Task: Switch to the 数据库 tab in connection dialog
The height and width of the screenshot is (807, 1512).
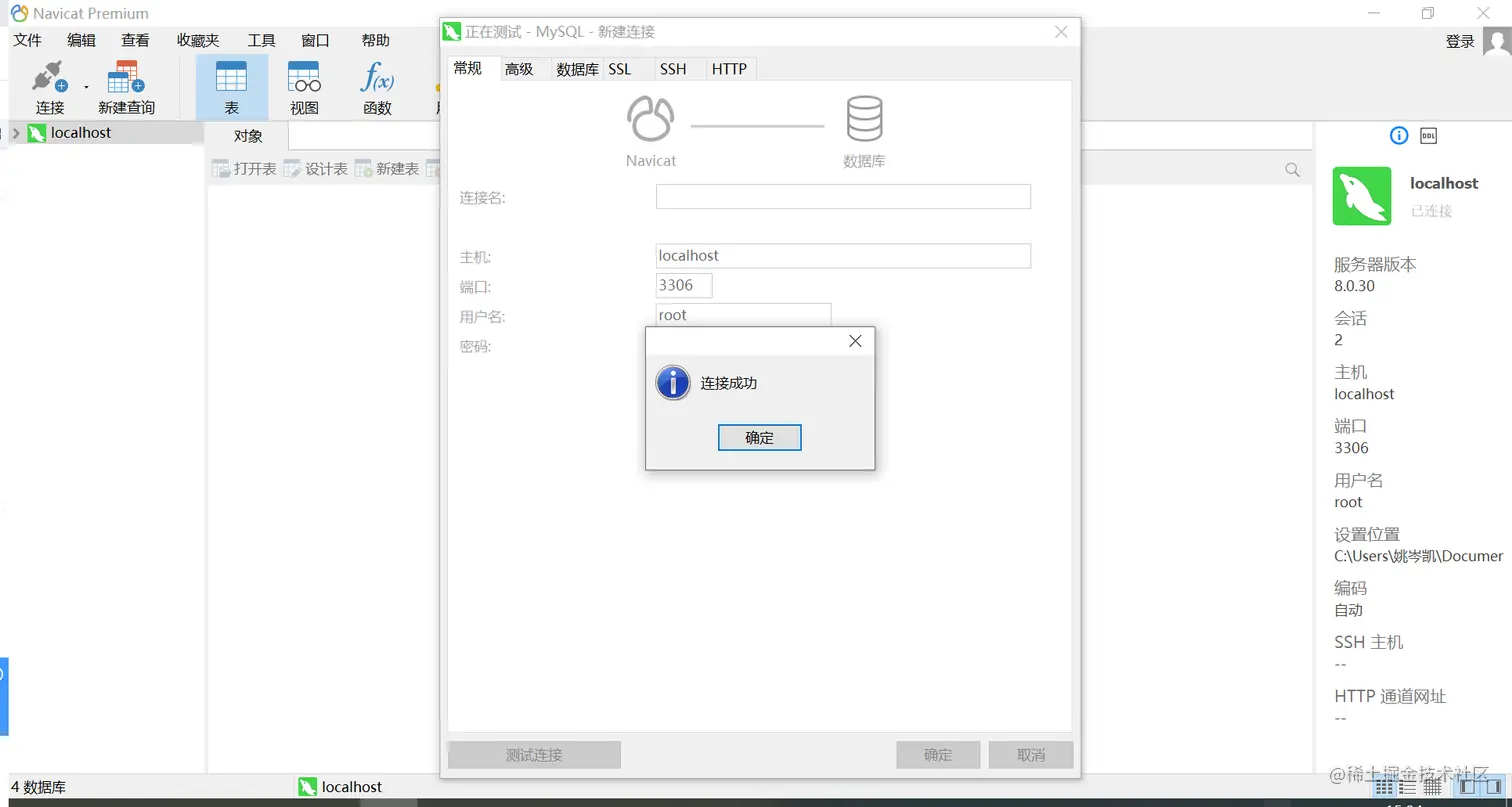Action: pyautogui.click(x=577, y=69)
